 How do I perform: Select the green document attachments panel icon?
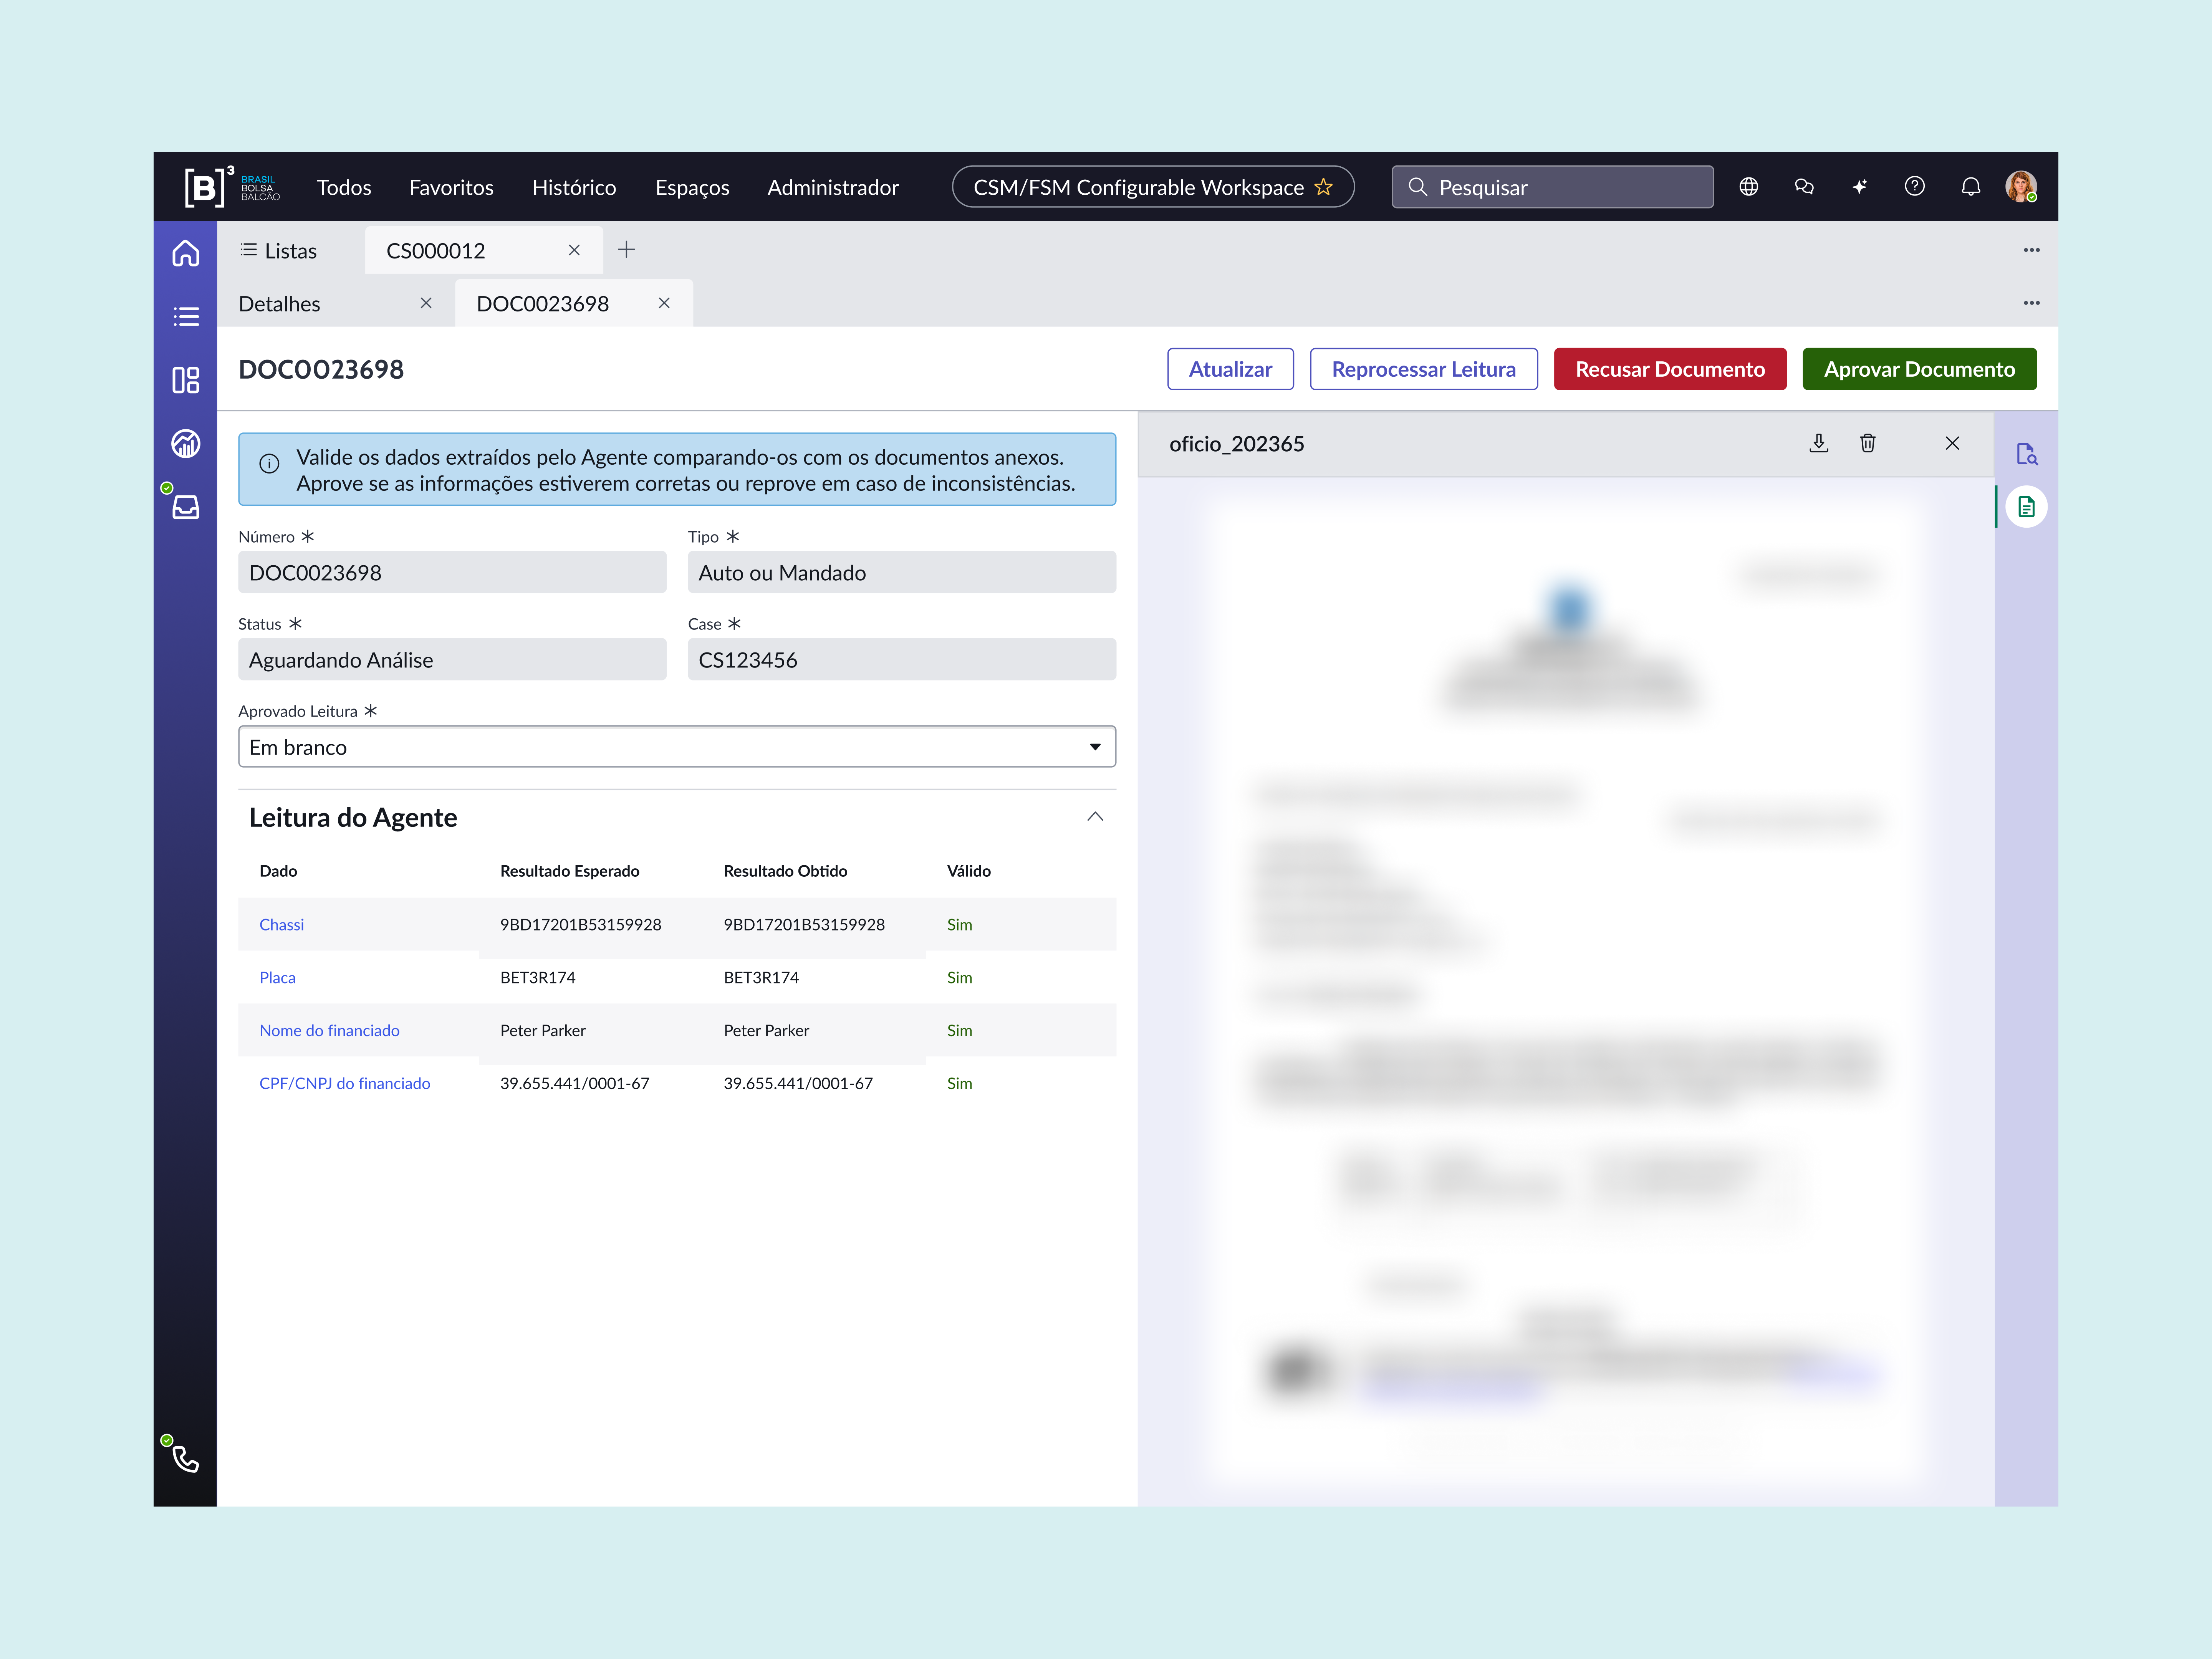2026,507
